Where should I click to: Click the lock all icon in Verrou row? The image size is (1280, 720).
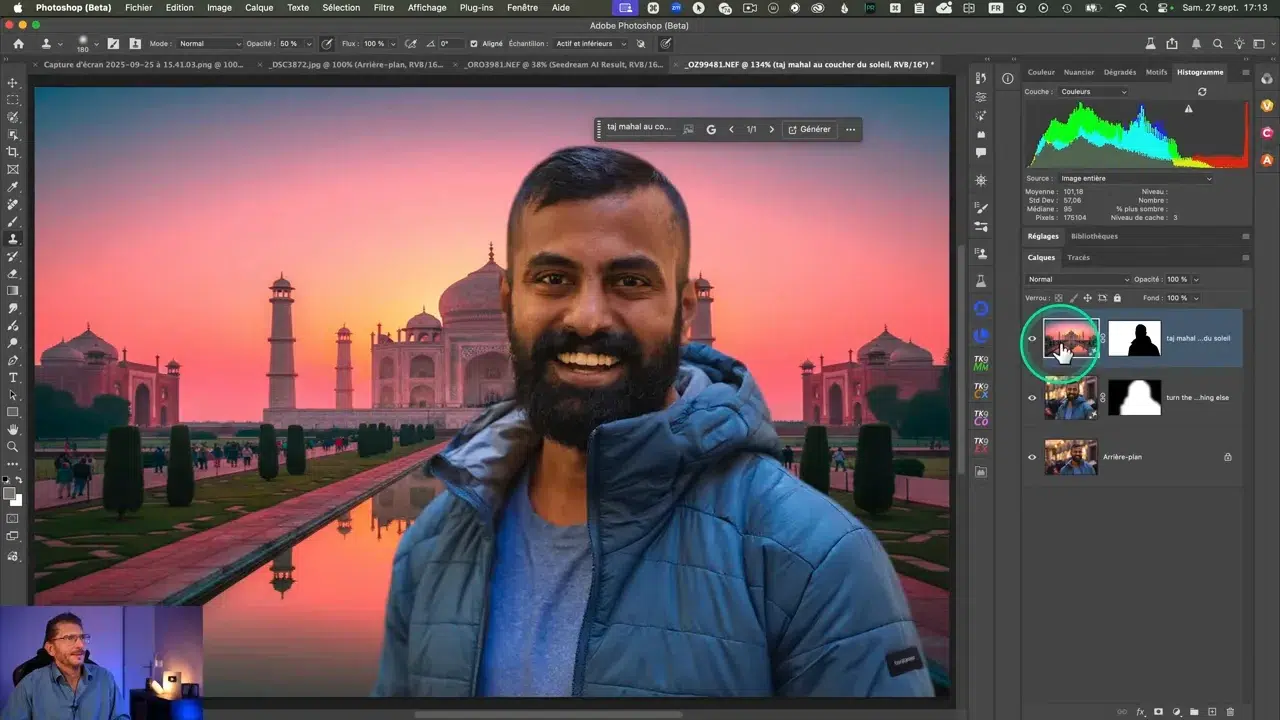tap(1117, 298)
